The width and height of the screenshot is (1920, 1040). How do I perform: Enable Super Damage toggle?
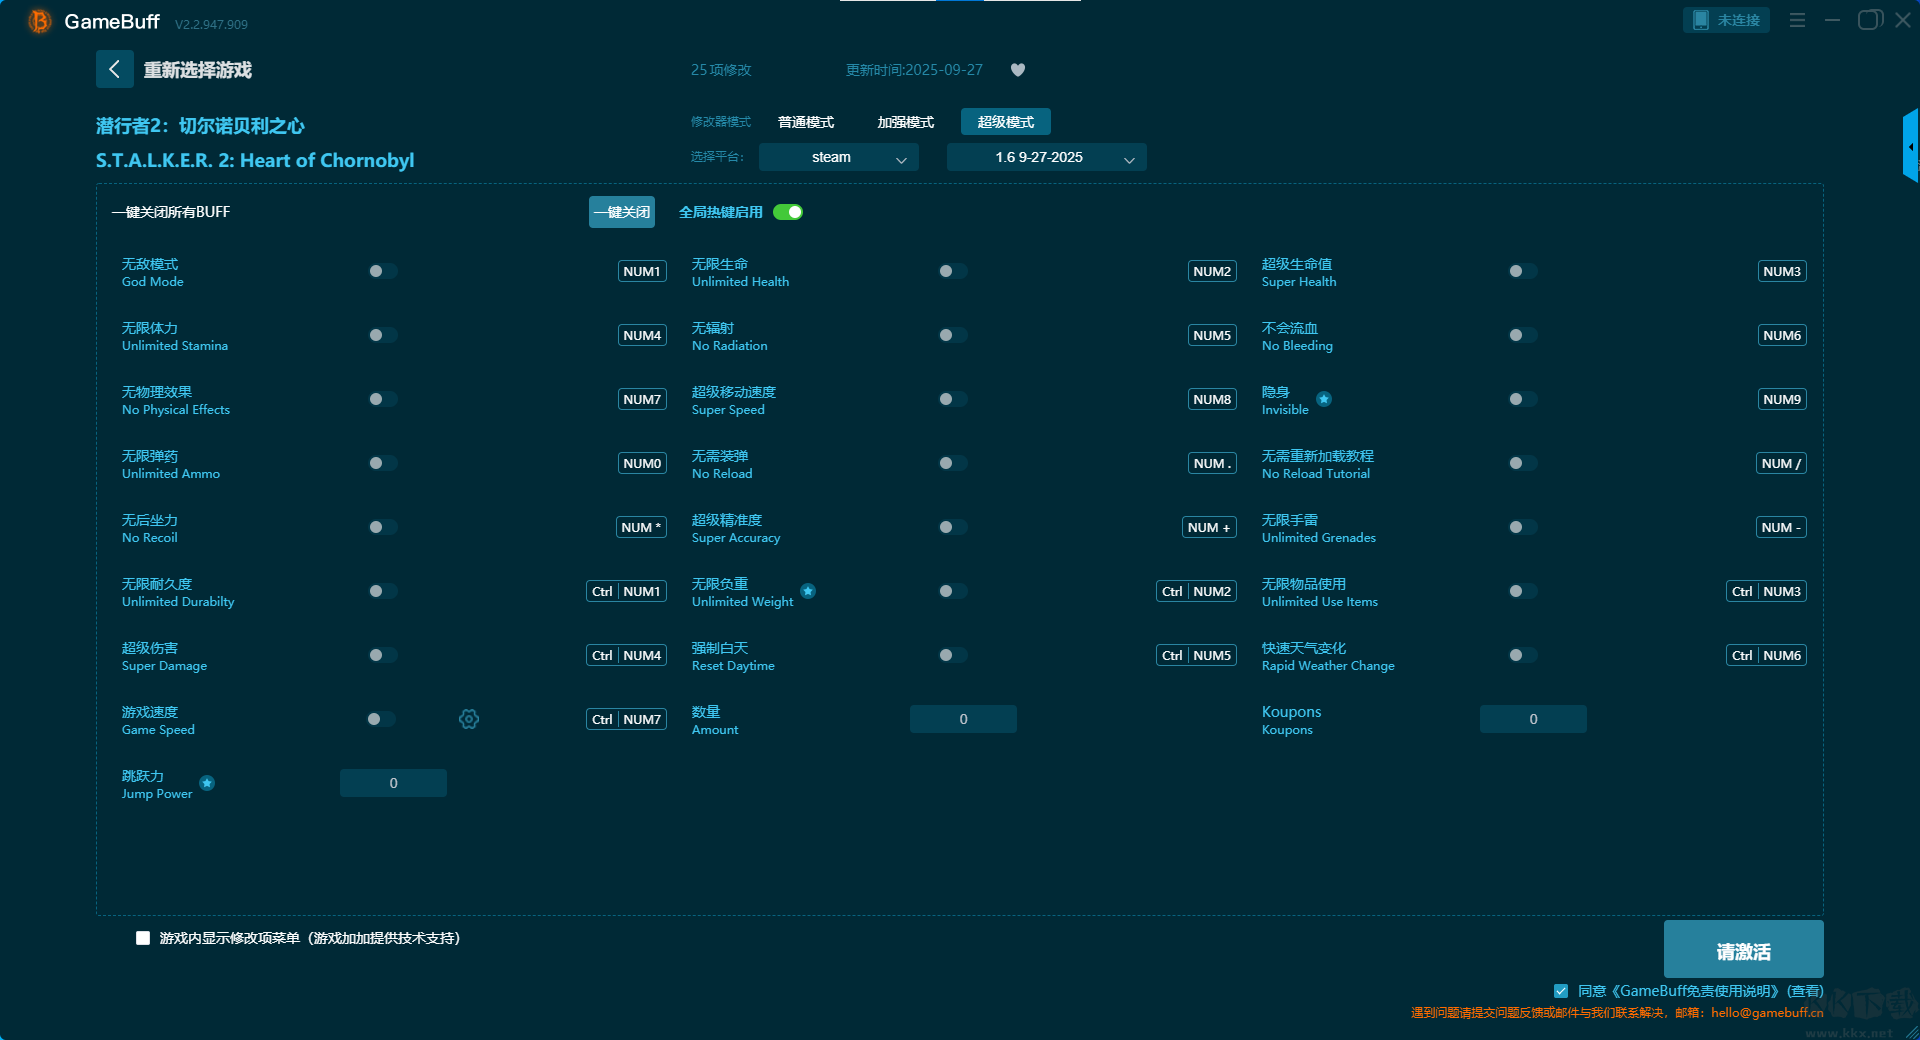(x=382, y=655)
